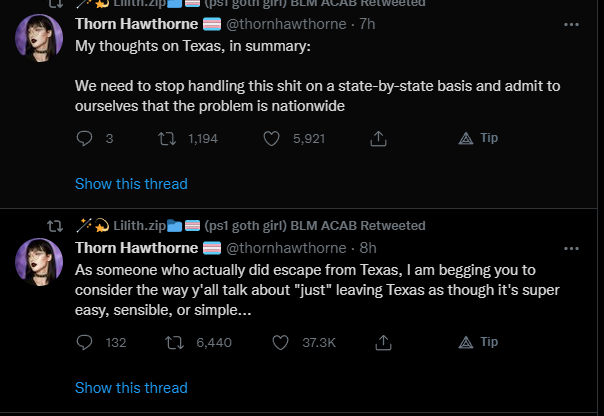Retweet the tweet with 6,440 retweets

[x=174, y=342]
